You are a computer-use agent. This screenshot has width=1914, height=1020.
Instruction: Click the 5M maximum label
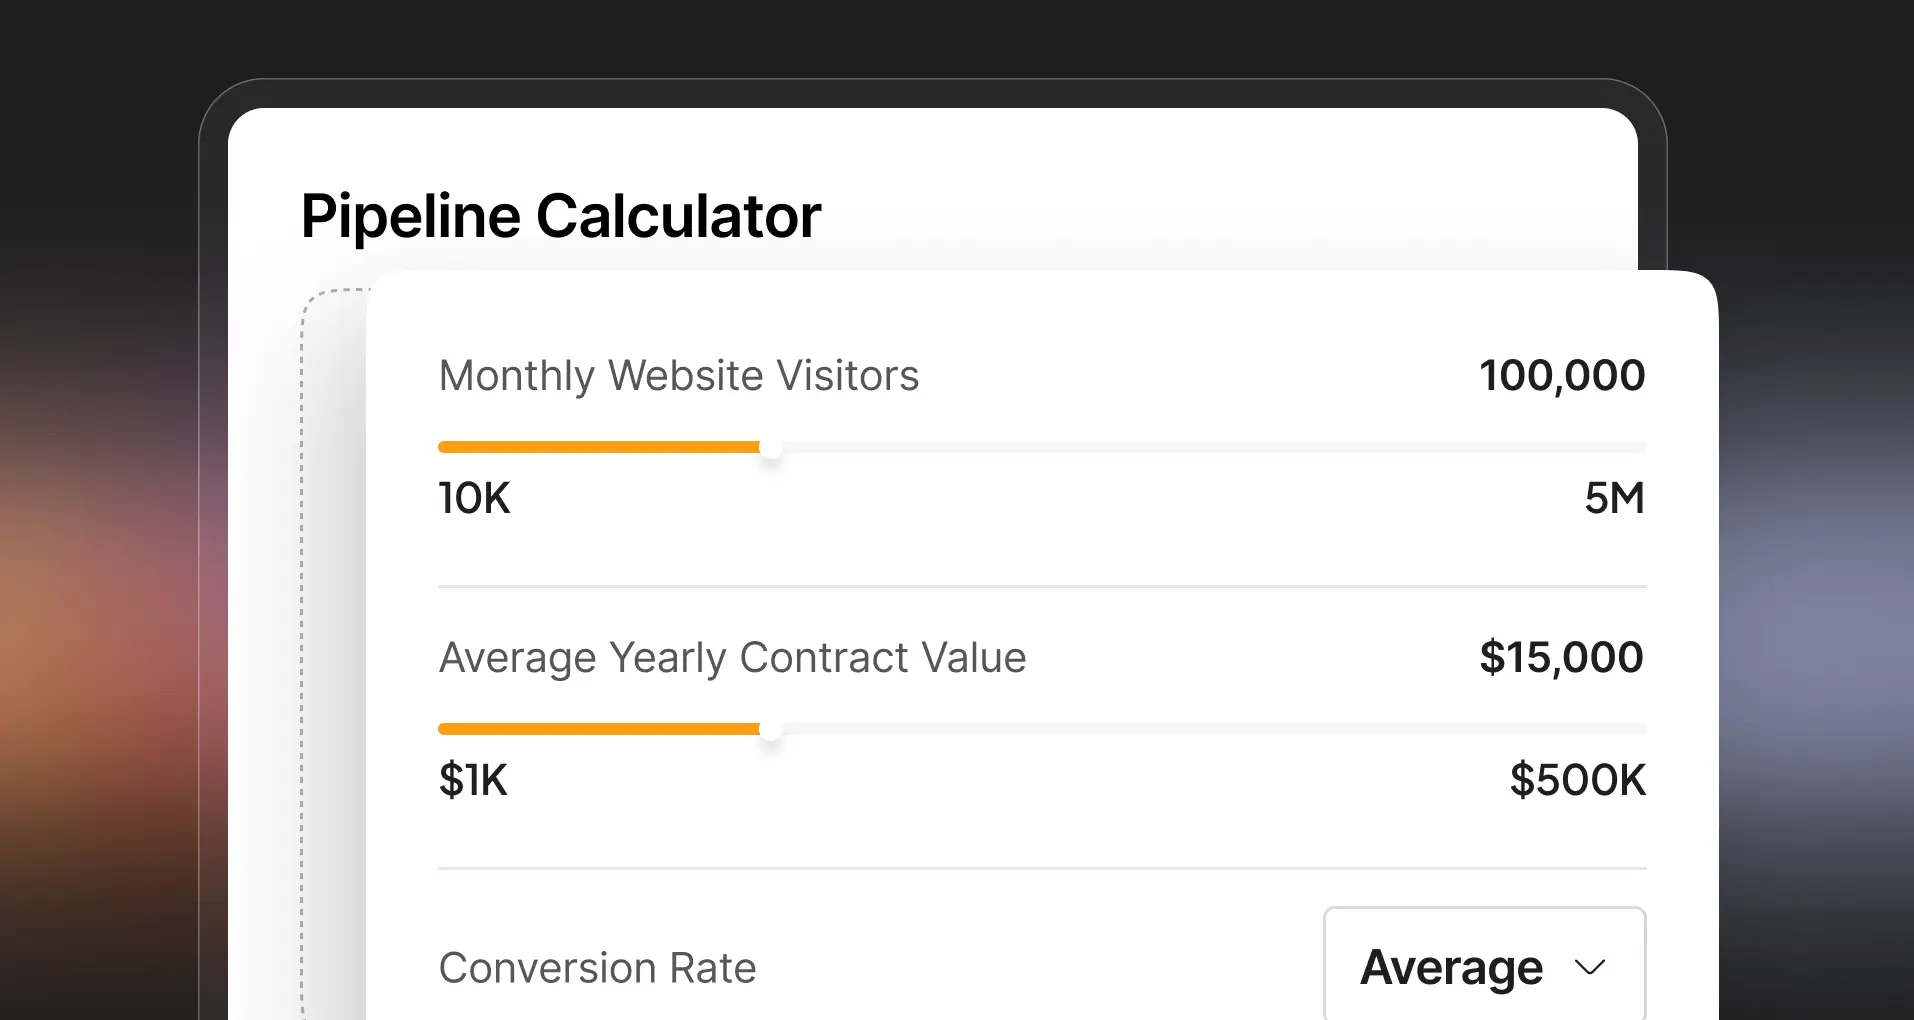coord(1614,498)
